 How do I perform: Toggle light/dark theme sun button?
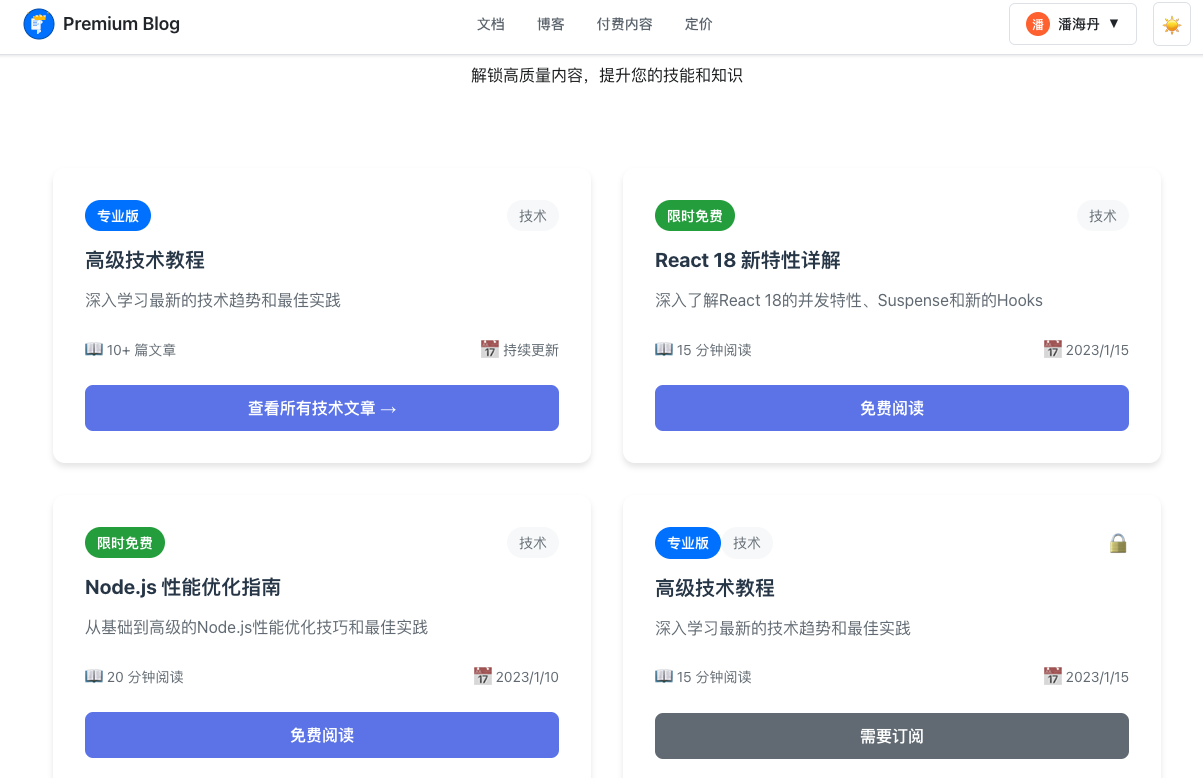(1171, 24)
